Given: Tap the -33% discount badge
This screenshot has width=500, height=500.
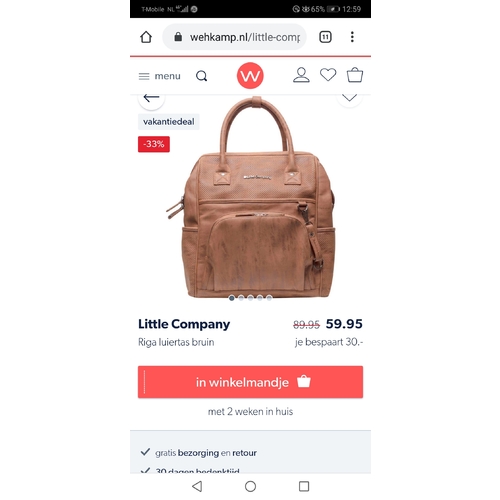Looking at the screenshot, I should pos(154,144).
